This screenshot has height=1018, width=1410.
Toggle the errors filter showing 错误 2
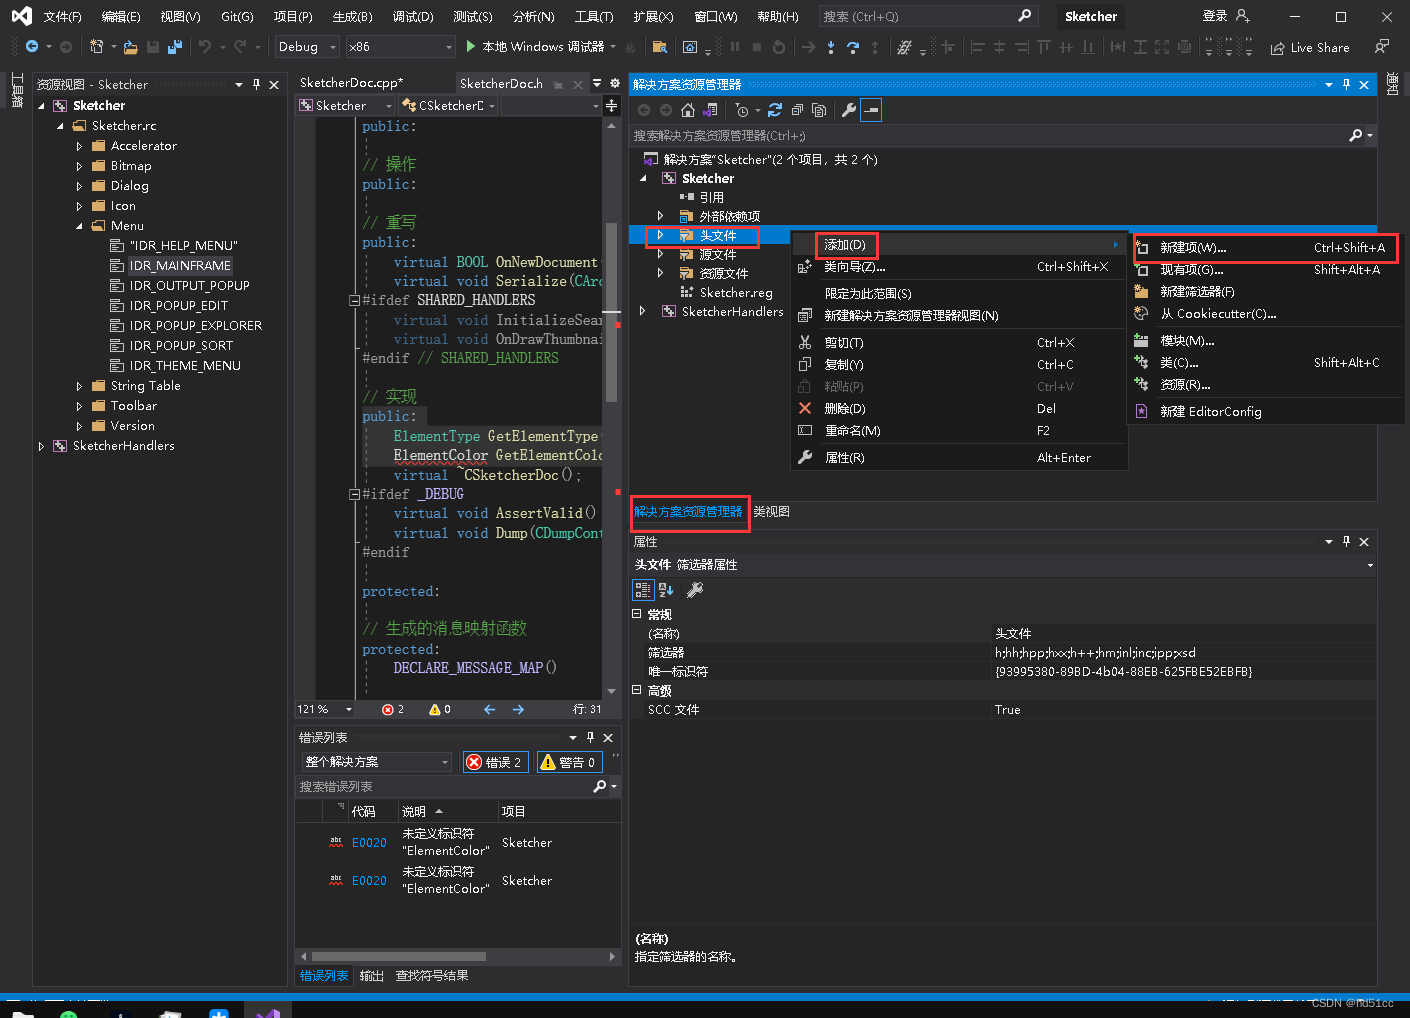coord(495,762)
